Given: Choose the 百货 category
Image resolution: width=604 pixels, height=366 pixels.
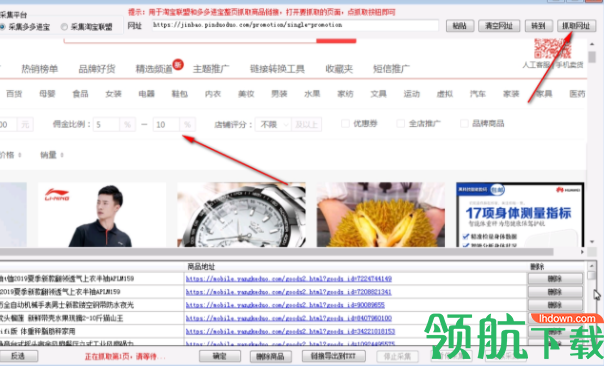Looking at the screenshot, I should [14, 94].
